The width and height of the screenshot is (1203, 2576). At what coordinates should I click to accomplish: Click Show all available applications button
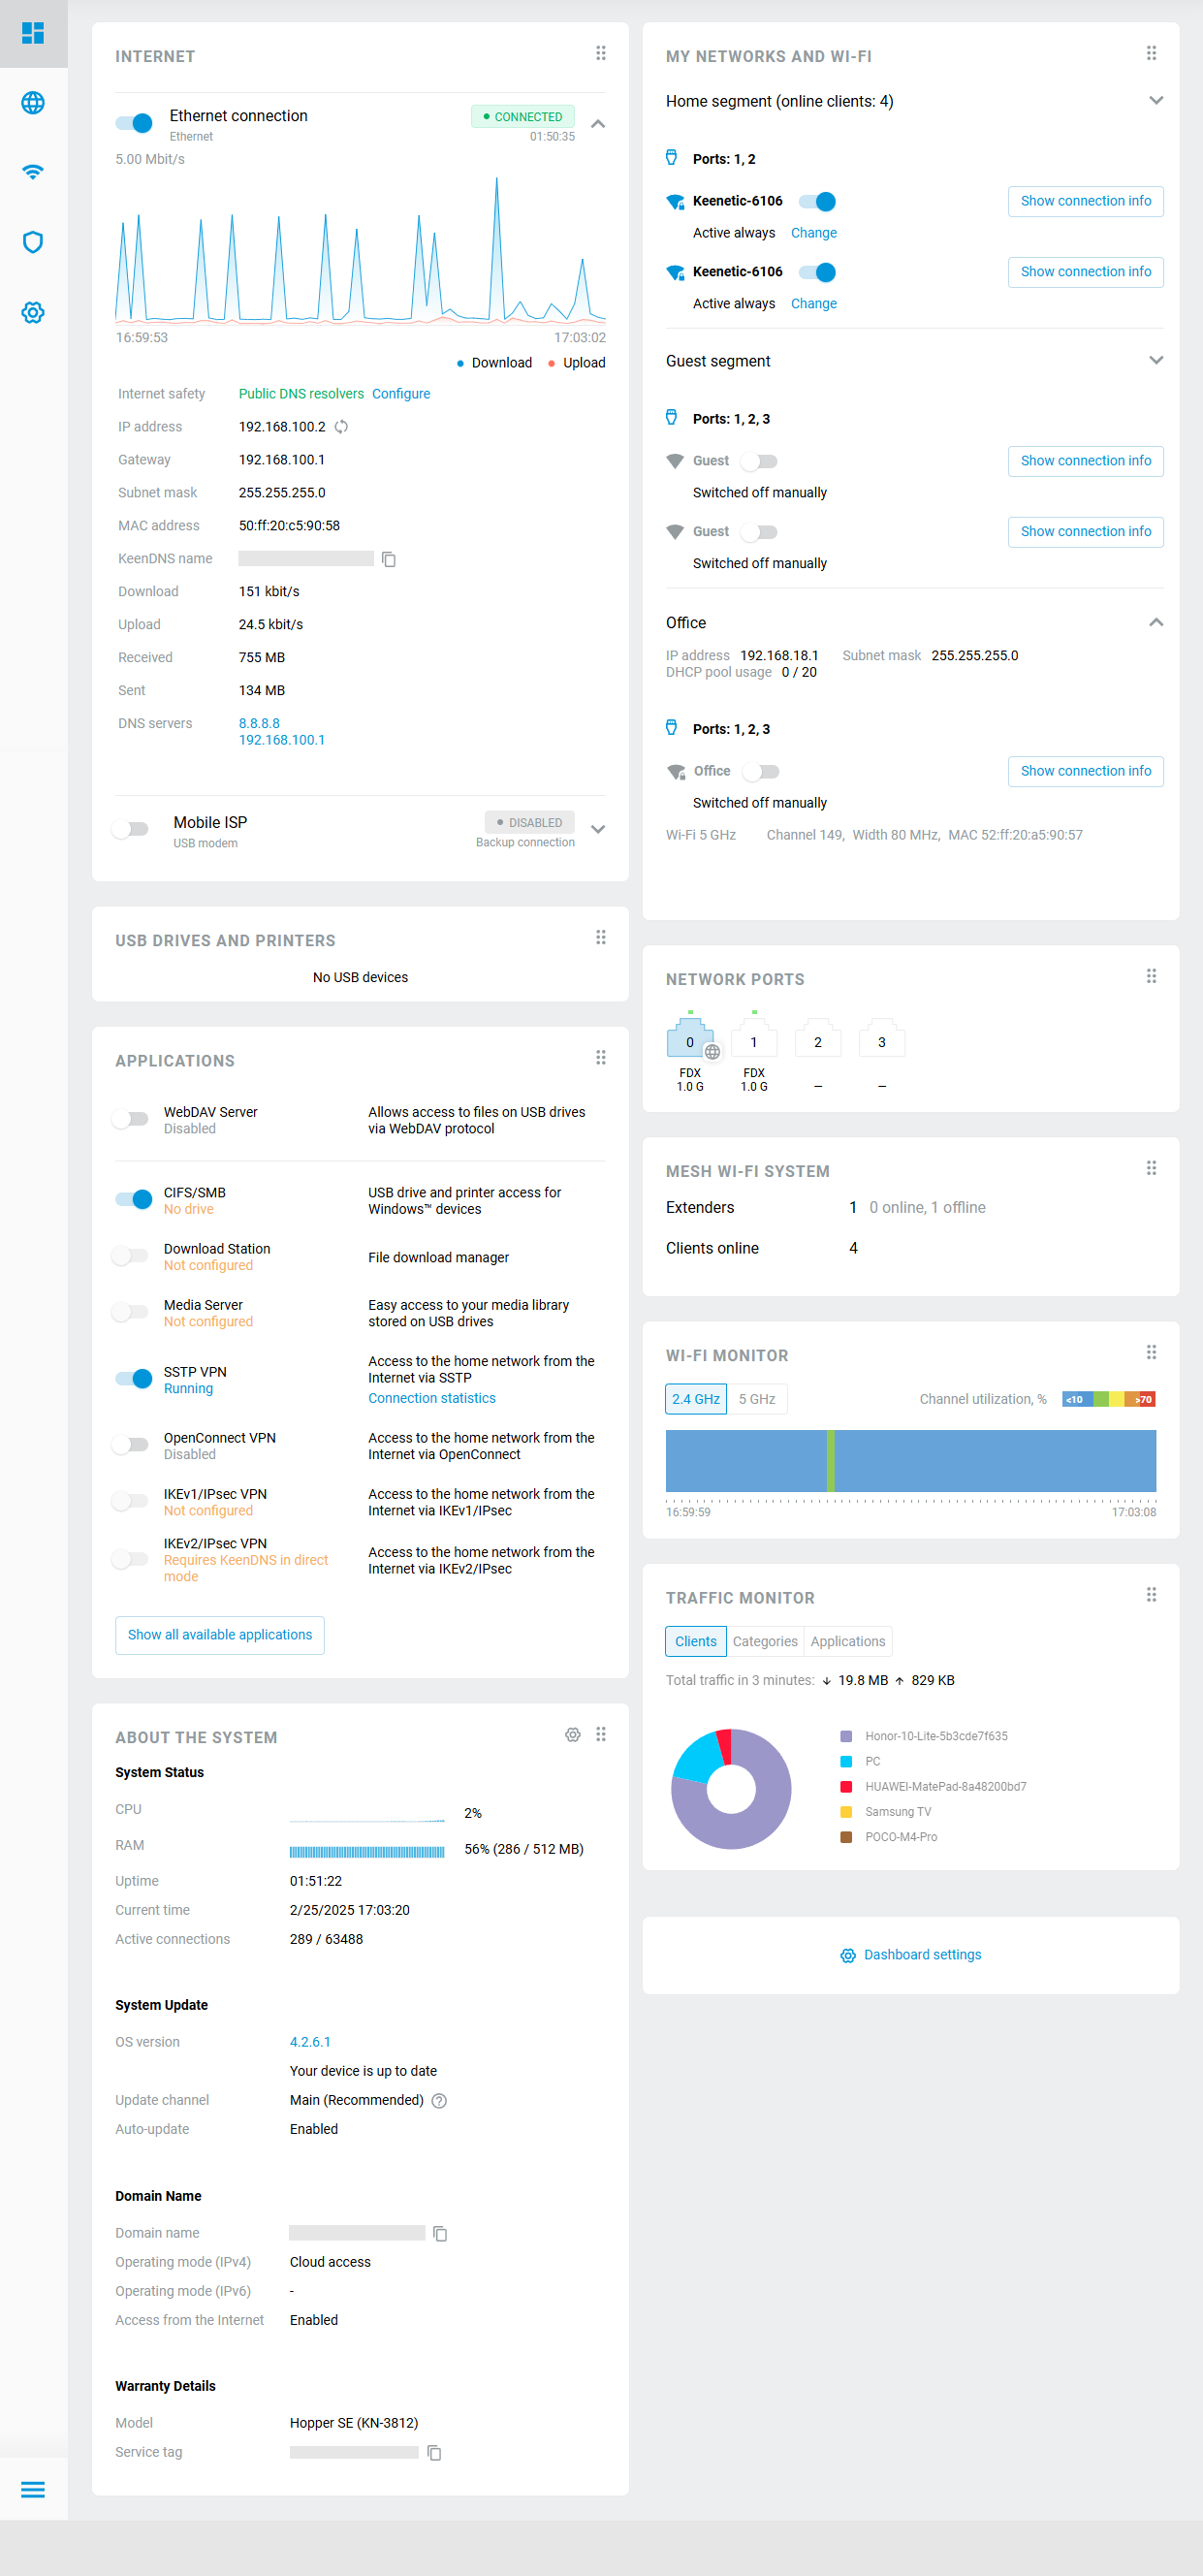pyautogui.click(x=220, y=1635)
